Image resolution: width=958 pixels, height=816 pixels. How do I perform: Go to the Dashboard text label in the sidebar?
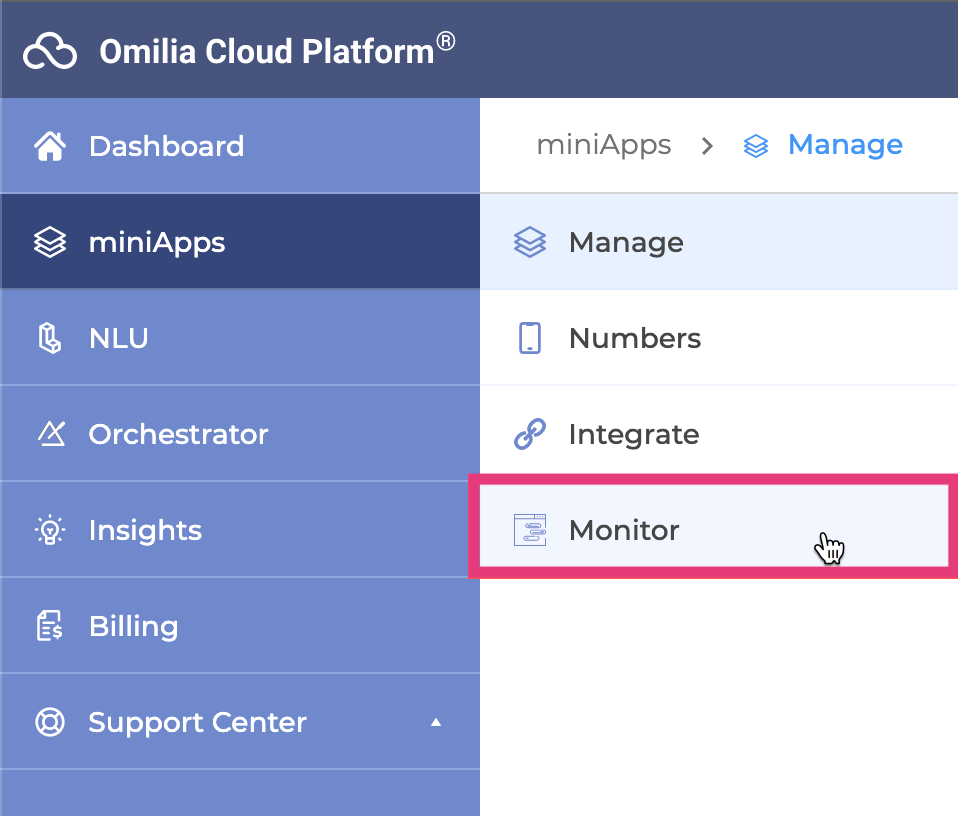coord(166,146)
